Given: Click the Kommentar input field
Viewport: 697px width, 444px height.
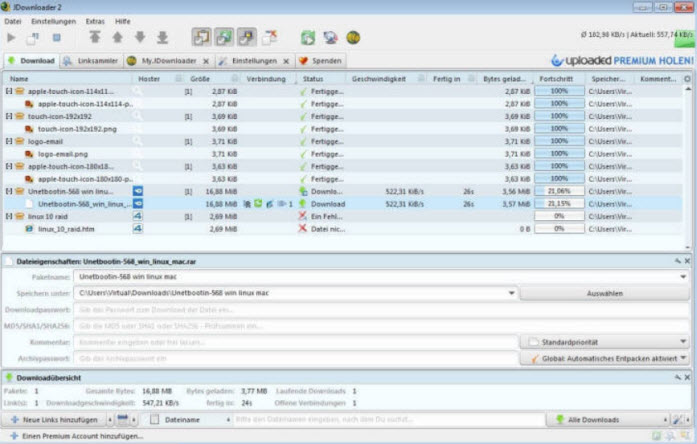Looking at the screenshot, I should point(296,342).
